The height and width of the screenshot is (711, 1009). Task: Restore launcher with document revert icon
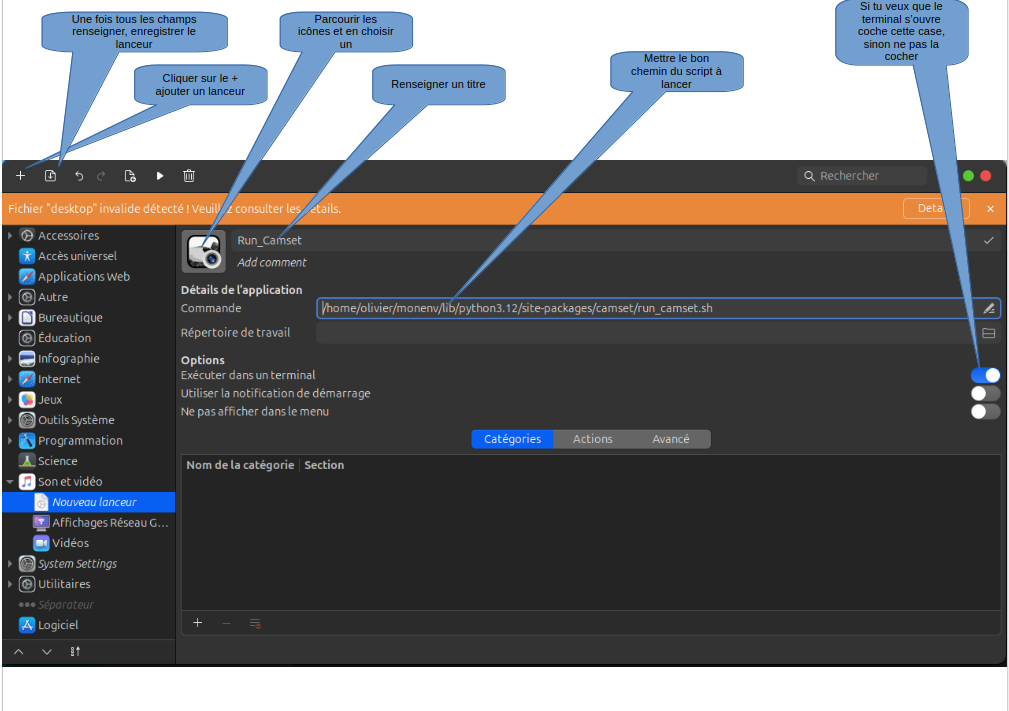130,176
